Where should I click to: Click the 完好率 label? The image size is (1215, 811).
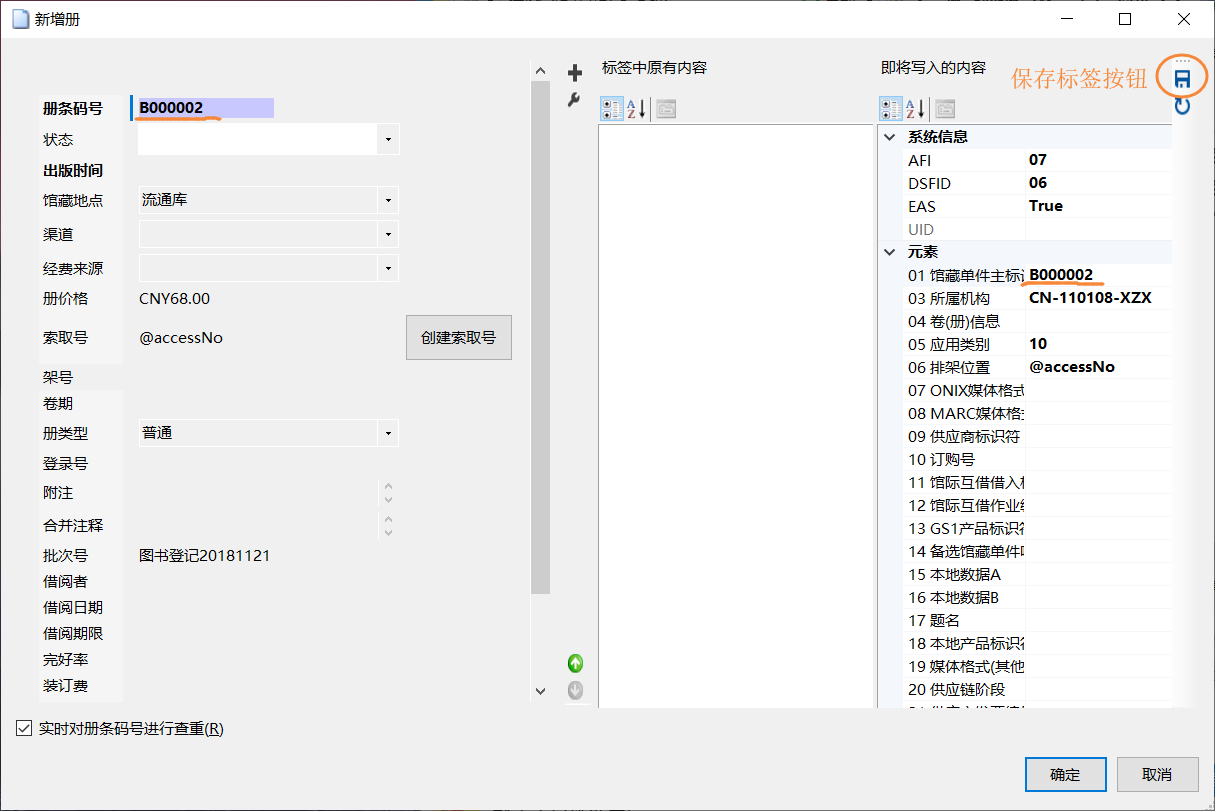(65, 660)
